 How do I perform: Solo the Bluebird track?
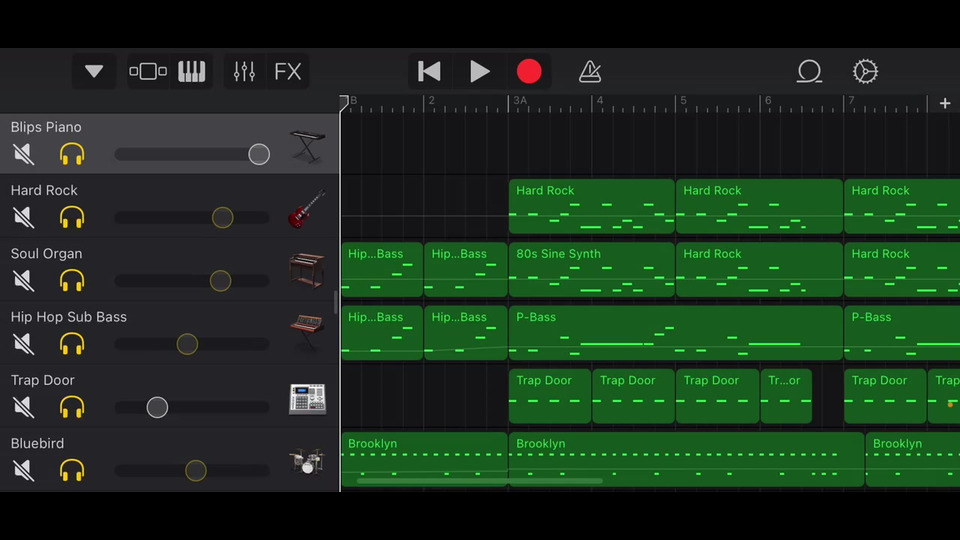[72, 470]
